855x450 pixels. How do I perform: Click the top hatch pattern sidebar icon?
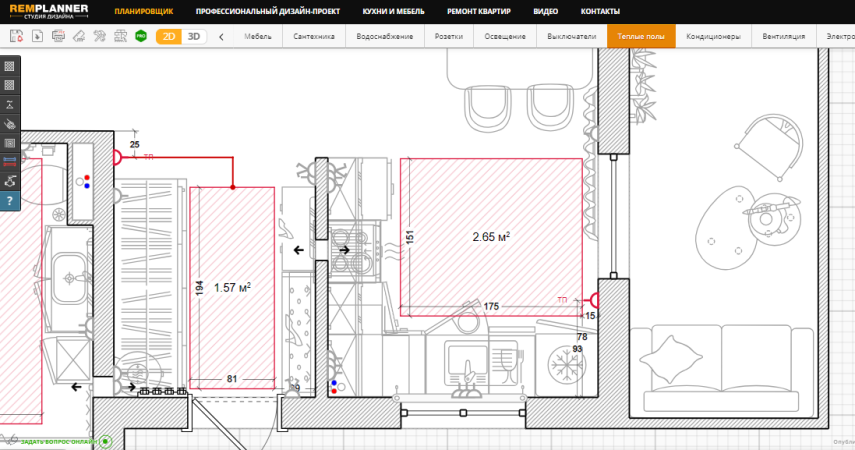pyautogui.click(x=9, y=66)
